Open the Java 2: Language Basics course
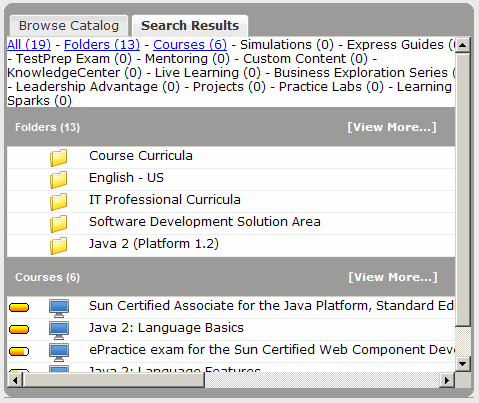 point(166,328)
